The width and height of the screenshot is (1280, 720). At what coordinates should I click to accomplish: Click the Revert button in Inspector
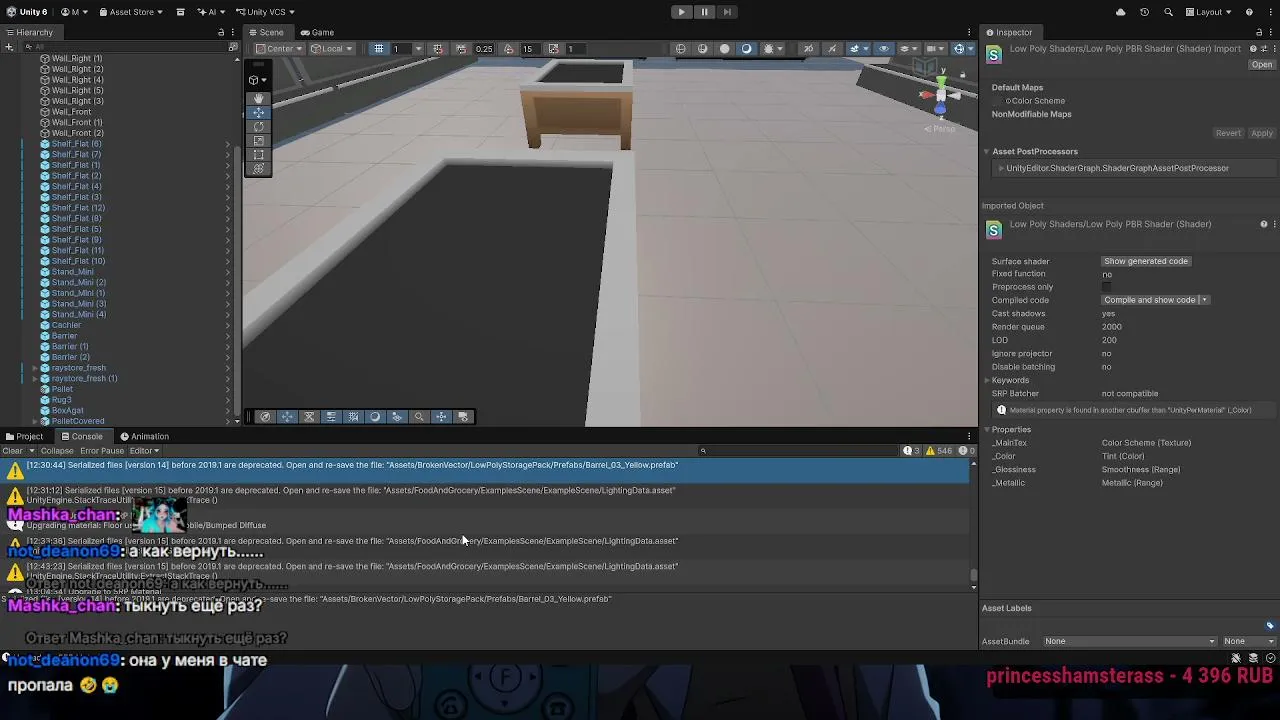[1228, 133]
